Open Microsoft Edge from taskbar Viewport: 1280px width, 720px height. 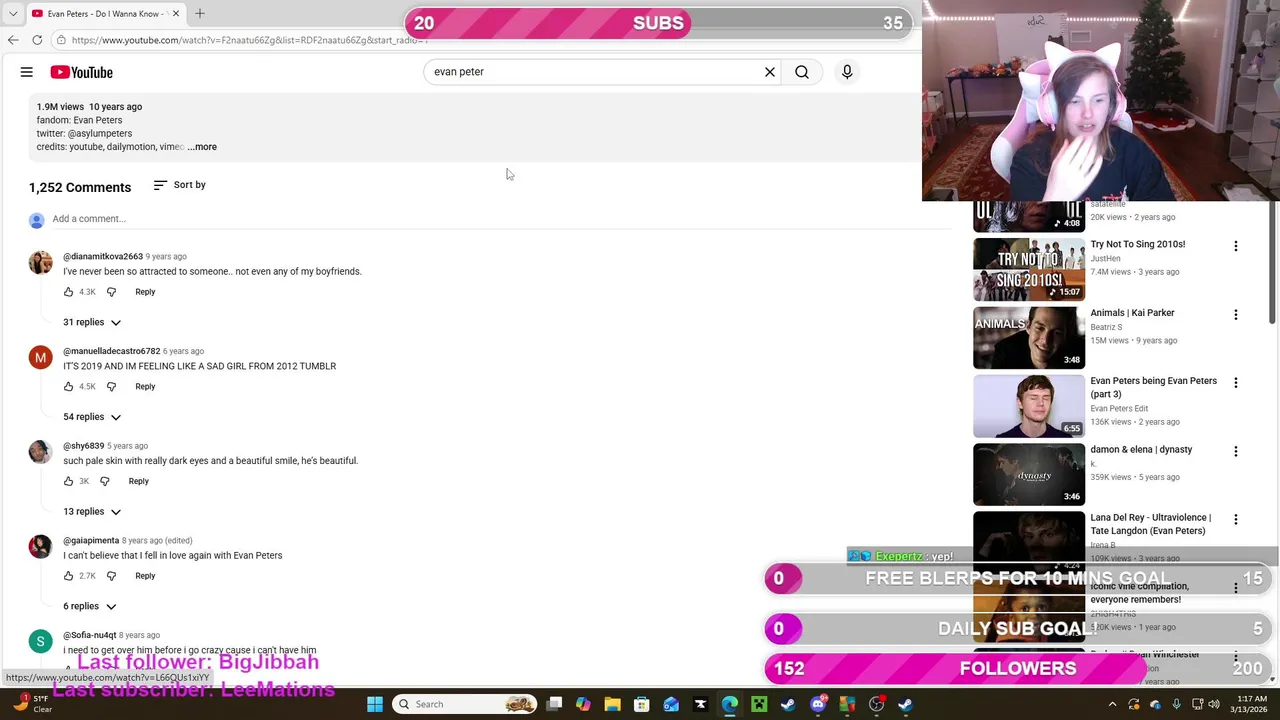pyautogui.click(x=730, y=704)
